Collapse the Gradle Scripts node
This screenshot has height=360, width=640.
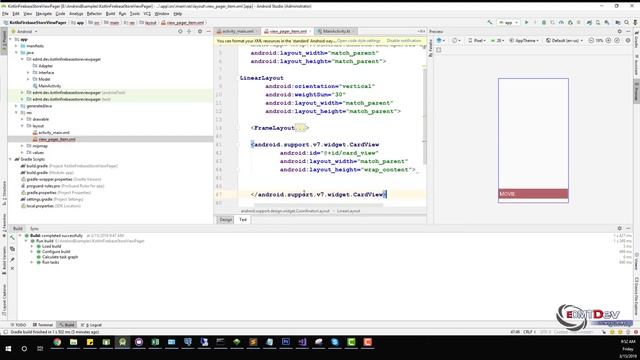coord(11,159)
